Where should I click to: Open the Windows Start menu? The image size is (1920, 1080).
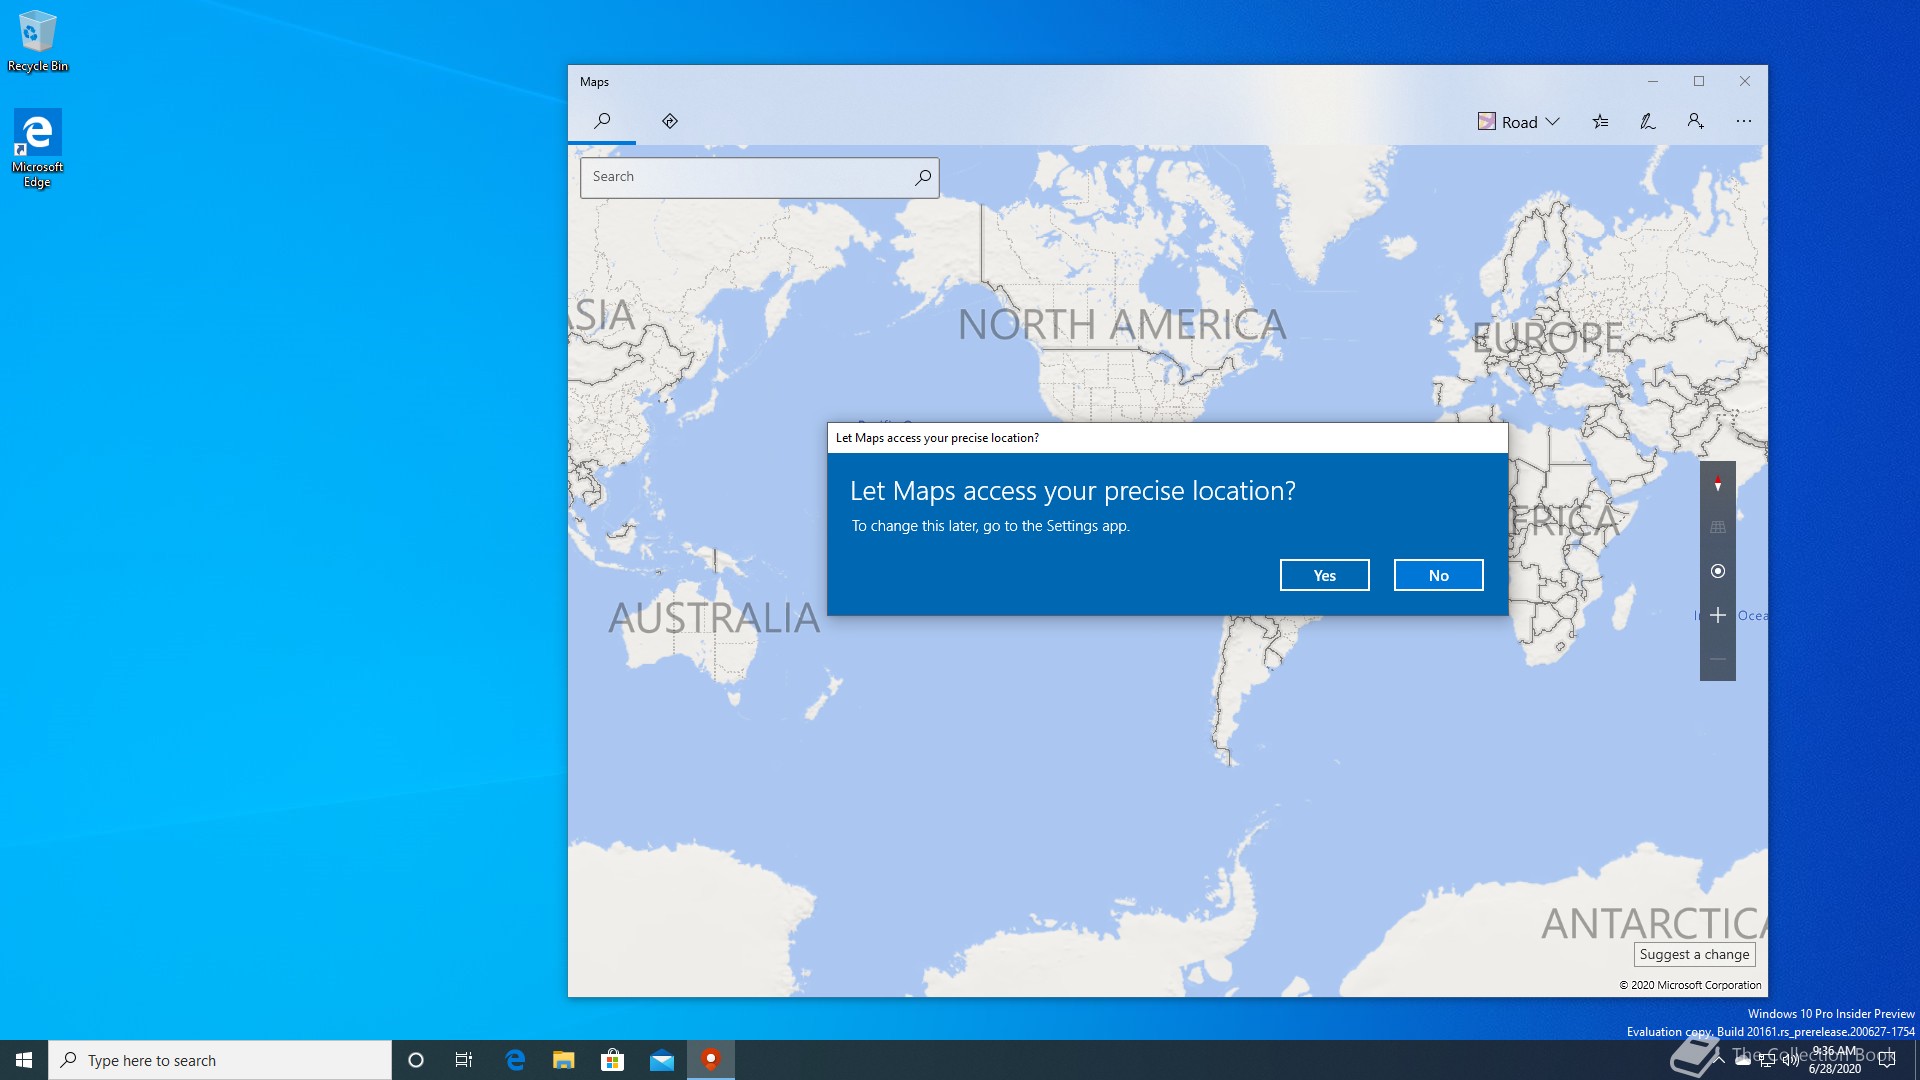tap(24, 1060)
